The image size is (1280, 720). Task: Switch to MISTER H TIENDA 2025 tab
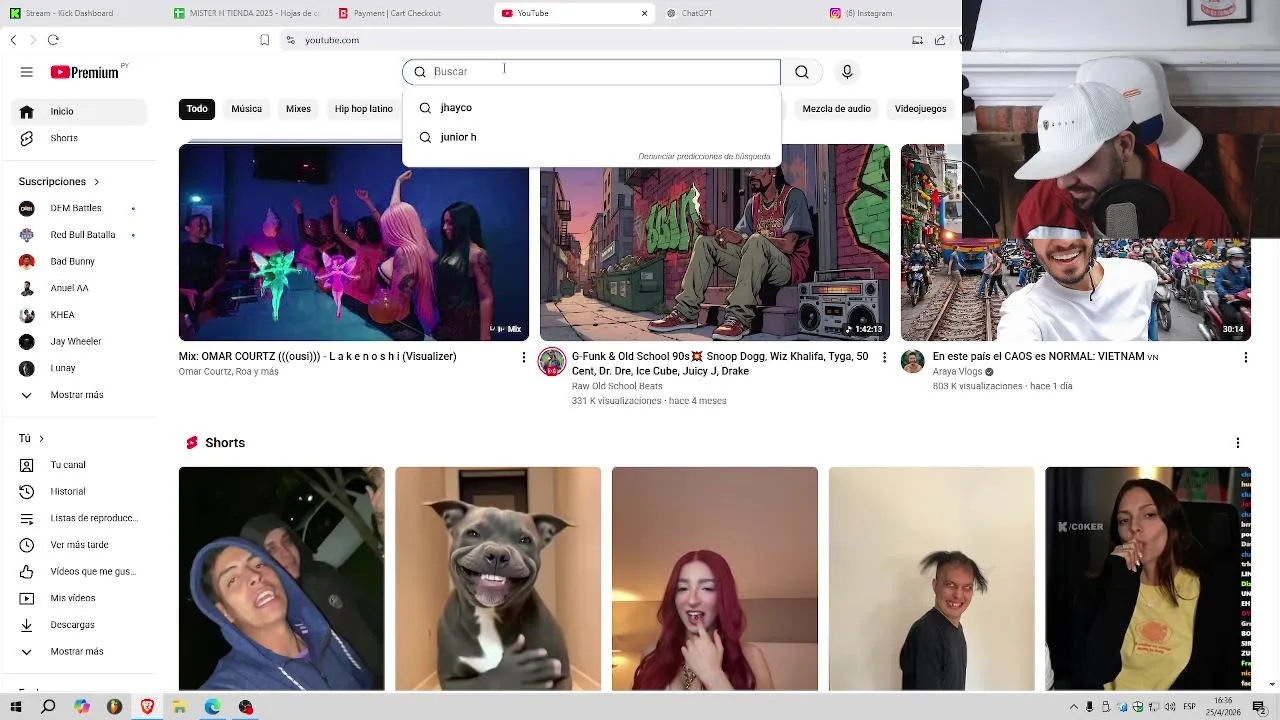pyautogui.click(x=246, y=13)
